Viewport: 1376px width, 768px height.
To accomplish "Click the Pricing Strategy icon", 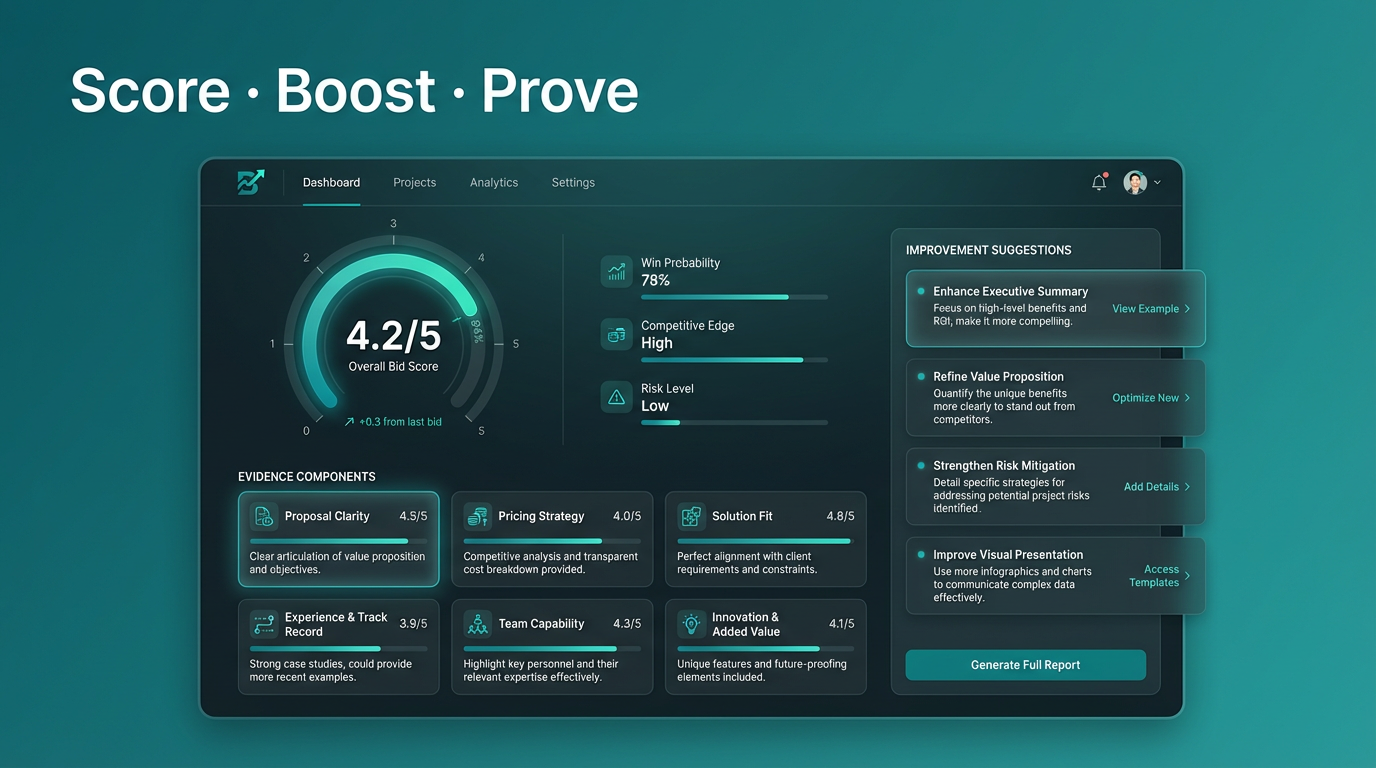I will click(x=476, y=516).
